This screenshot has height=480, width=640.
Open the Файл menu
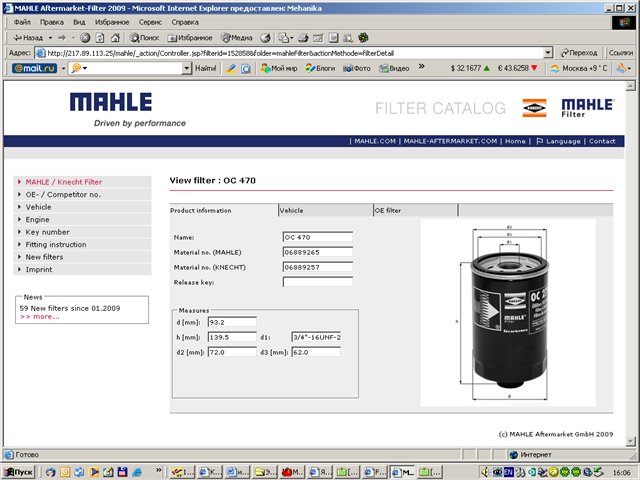pyautogui.click(x=22, y=22)
